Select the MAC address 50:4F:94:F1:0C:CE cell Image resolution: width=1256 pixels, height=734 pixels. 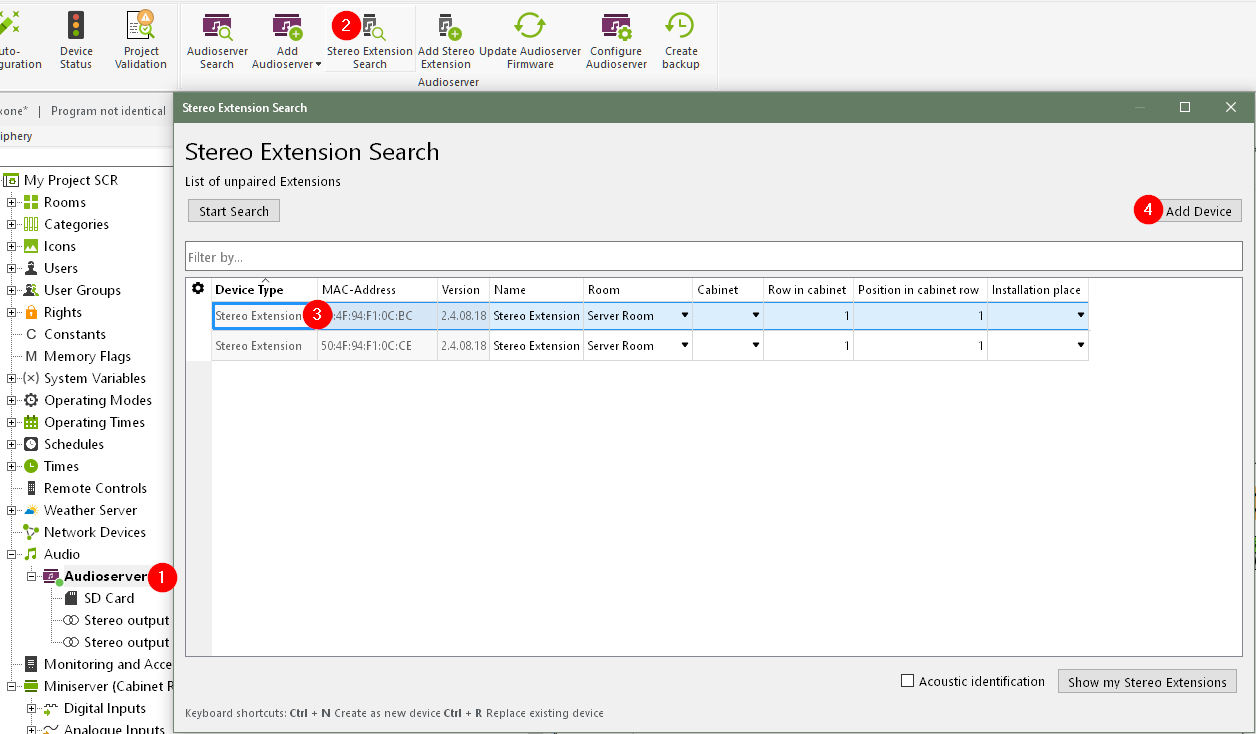378,346
